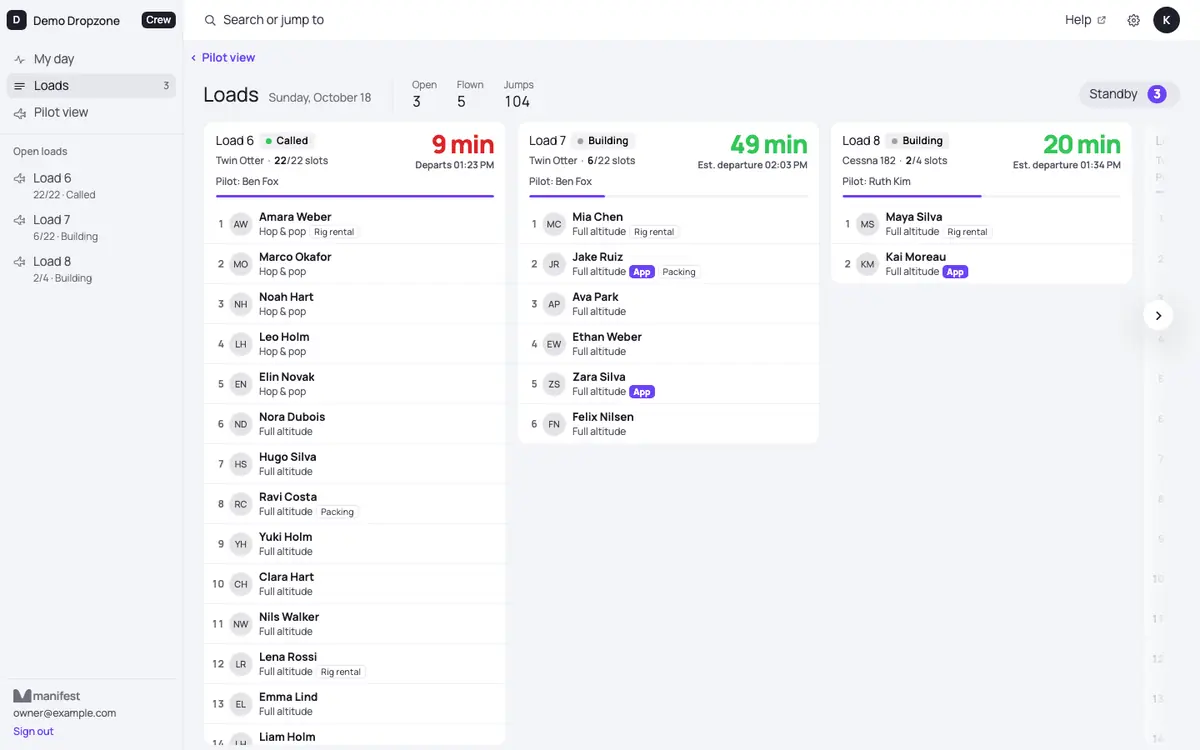The image size is (1200, 750).
Task: Click Jake Ruiz's App tag
Action: click(x=642, y=272)
